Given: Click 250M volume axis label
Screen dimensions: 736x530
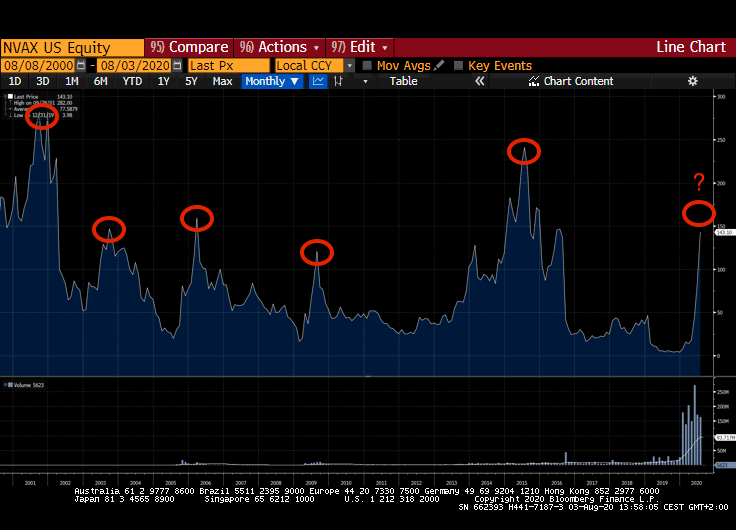Looking at the screenshot, I should tap(723, 392).
